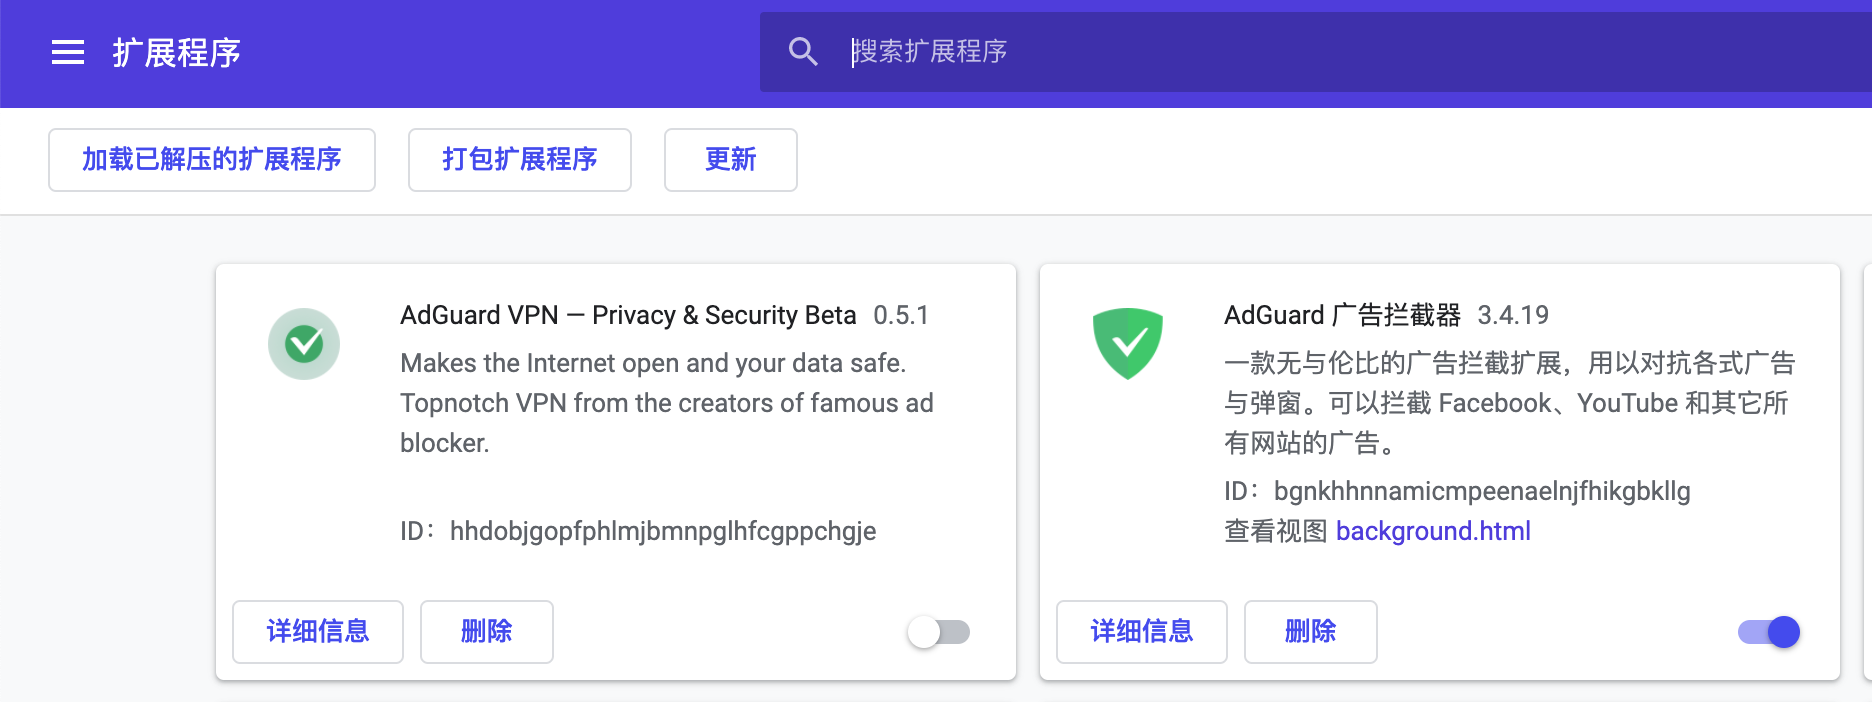Image resolution: width=1872 pixels, height=702 pixels.
Task: Click the 更新 button
Action: click(x=731, y=160)
